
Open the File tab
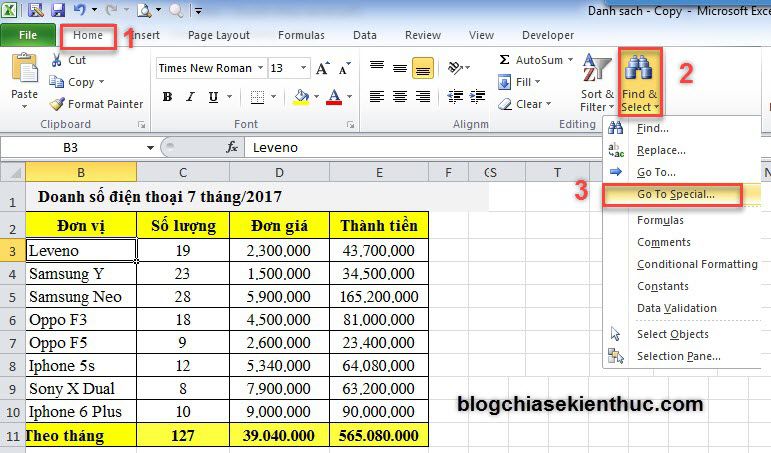click(x=28, y=35)
